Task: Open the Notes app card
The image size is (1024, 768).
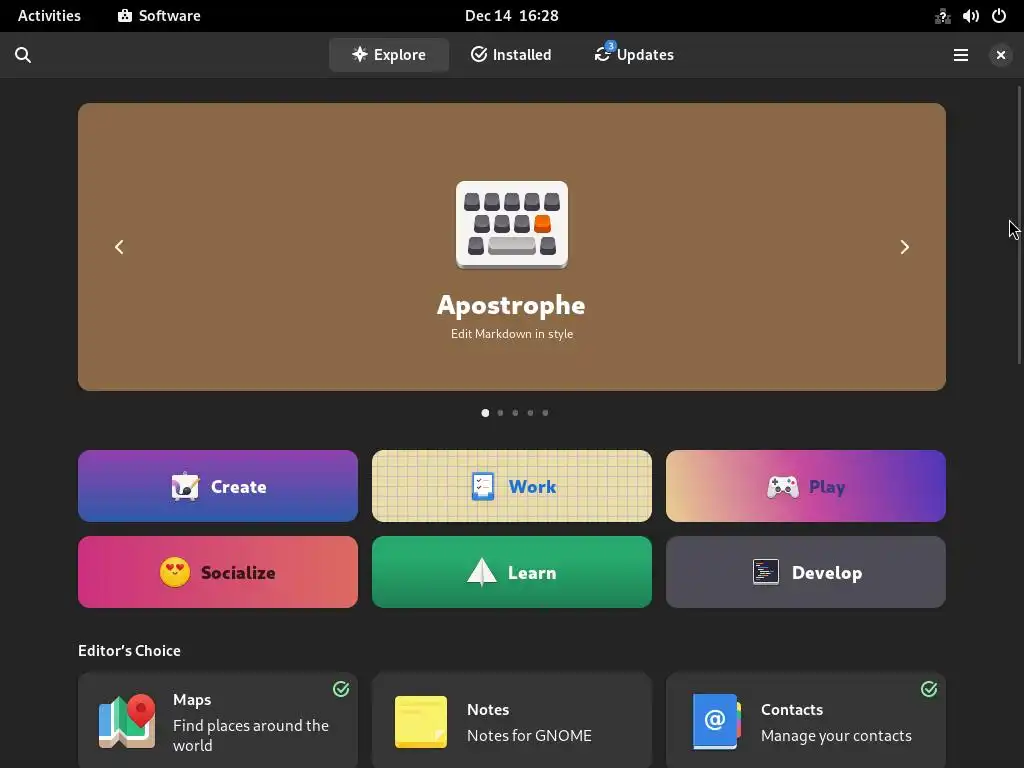Action: [512, 720]
